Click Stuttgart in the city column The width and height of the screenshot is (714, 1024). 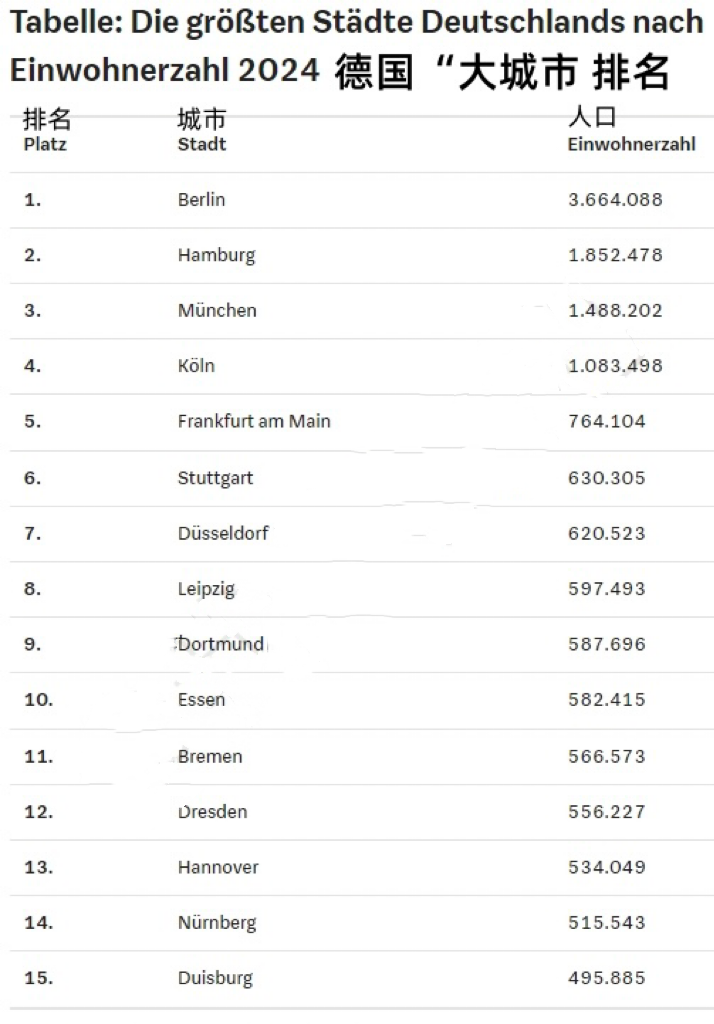click(215, 478)
